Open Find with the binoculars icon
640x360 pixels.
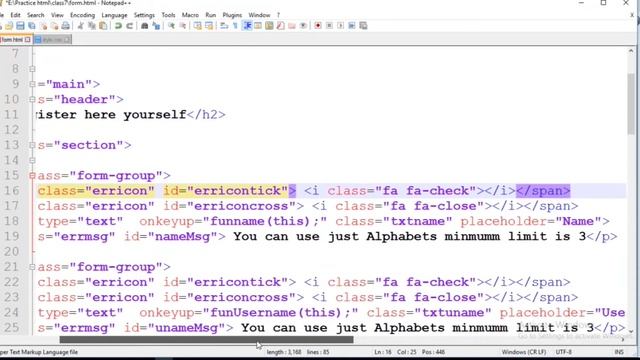pos(144,26)
